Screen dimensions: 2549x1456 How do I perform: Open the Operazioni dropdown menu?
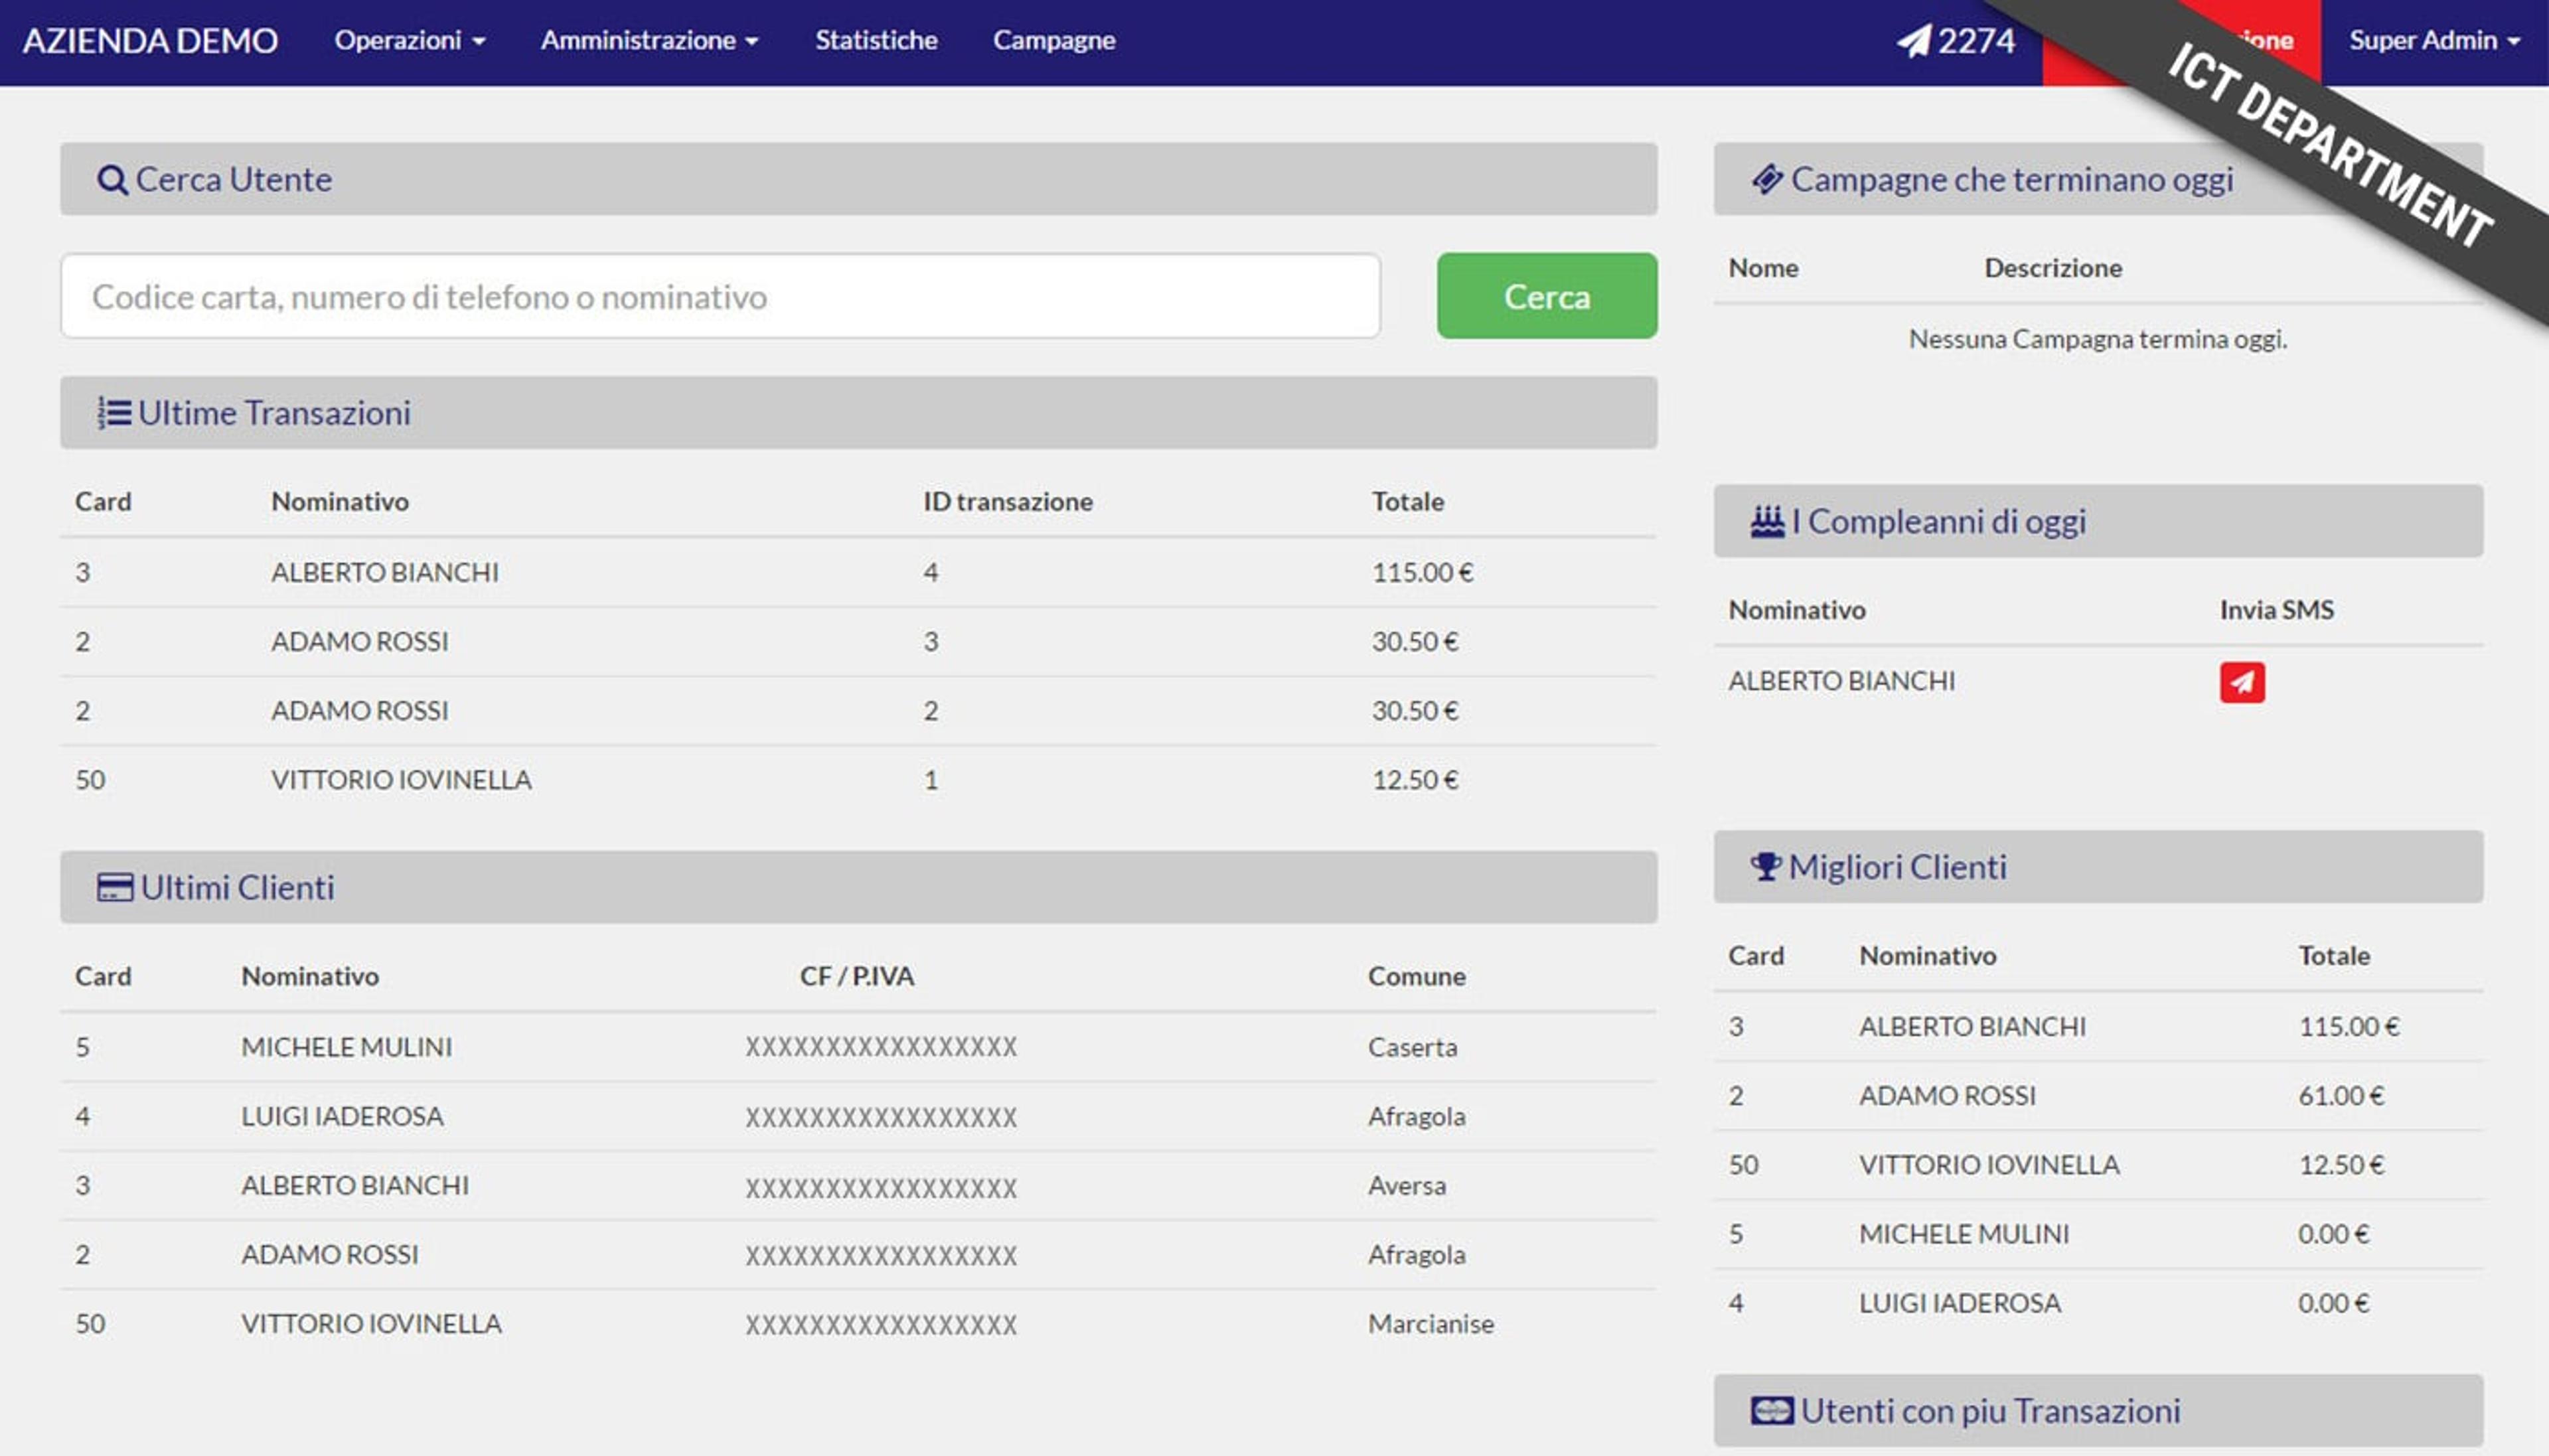409,40
